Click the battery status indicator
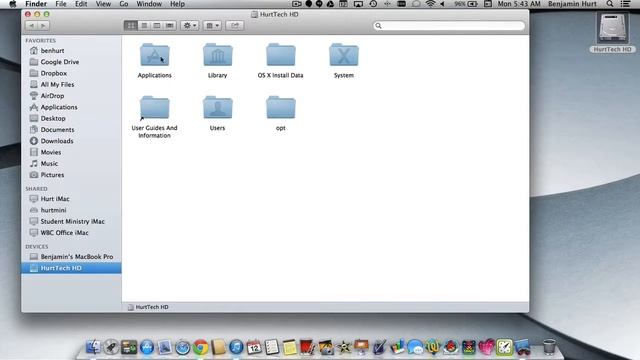Viewport: 640px width, 360px height. pos(466,4)
